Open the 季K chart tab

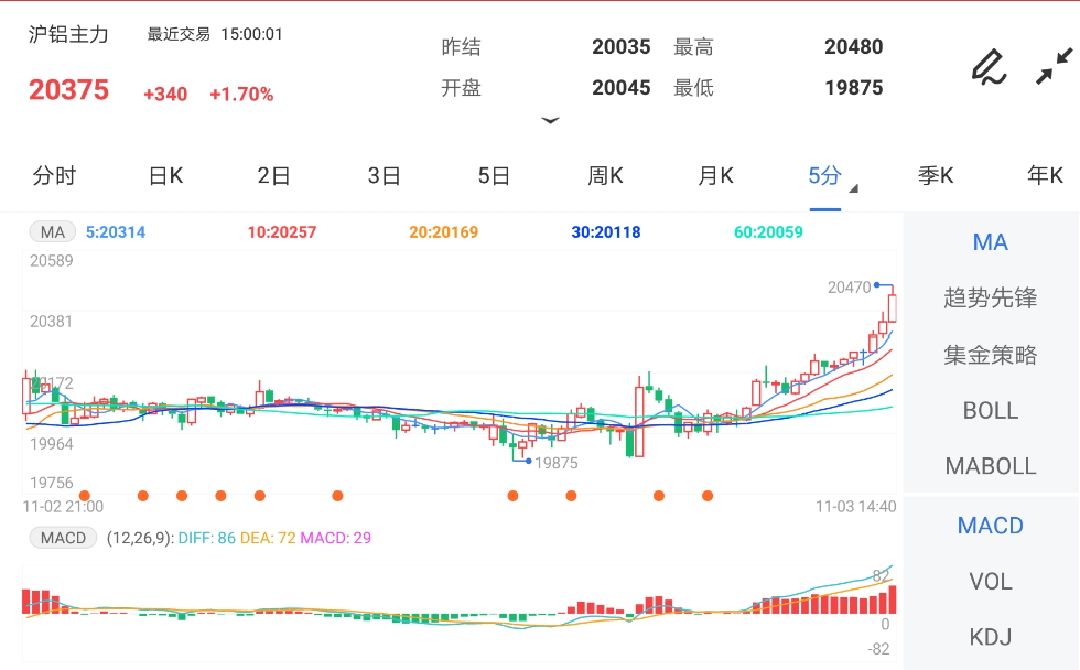pyautogui.click(x=935, y=176)
